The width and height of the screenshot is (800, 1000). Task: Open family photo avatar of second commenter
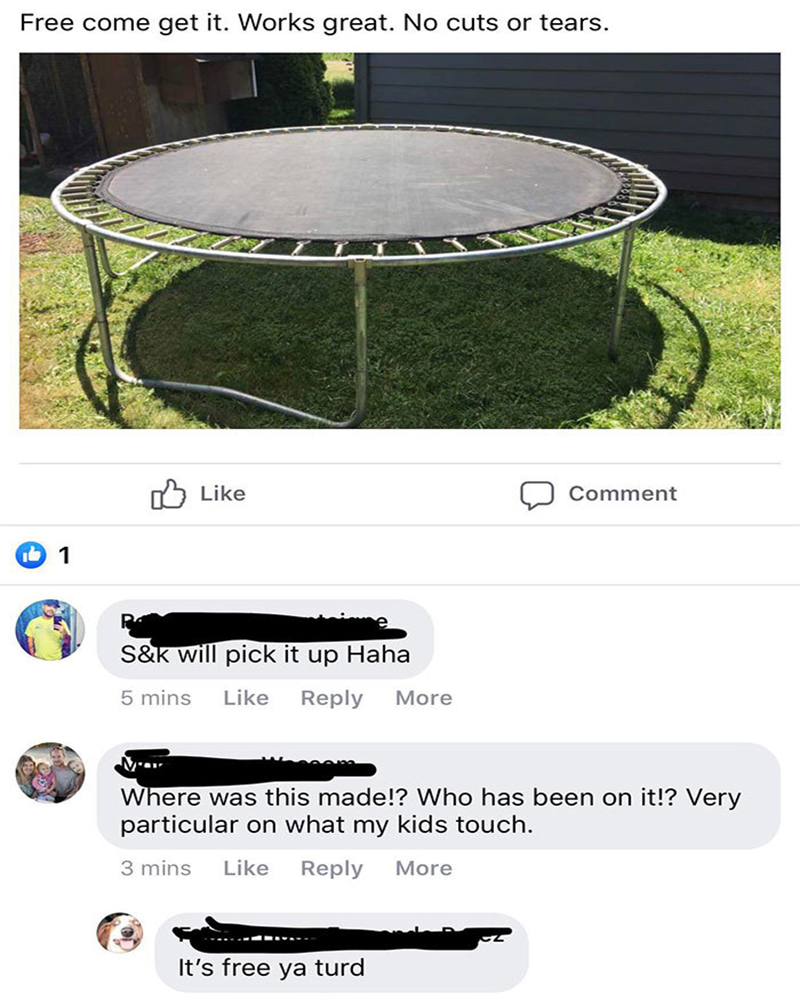pyautogui.click(x=50, y=772)
